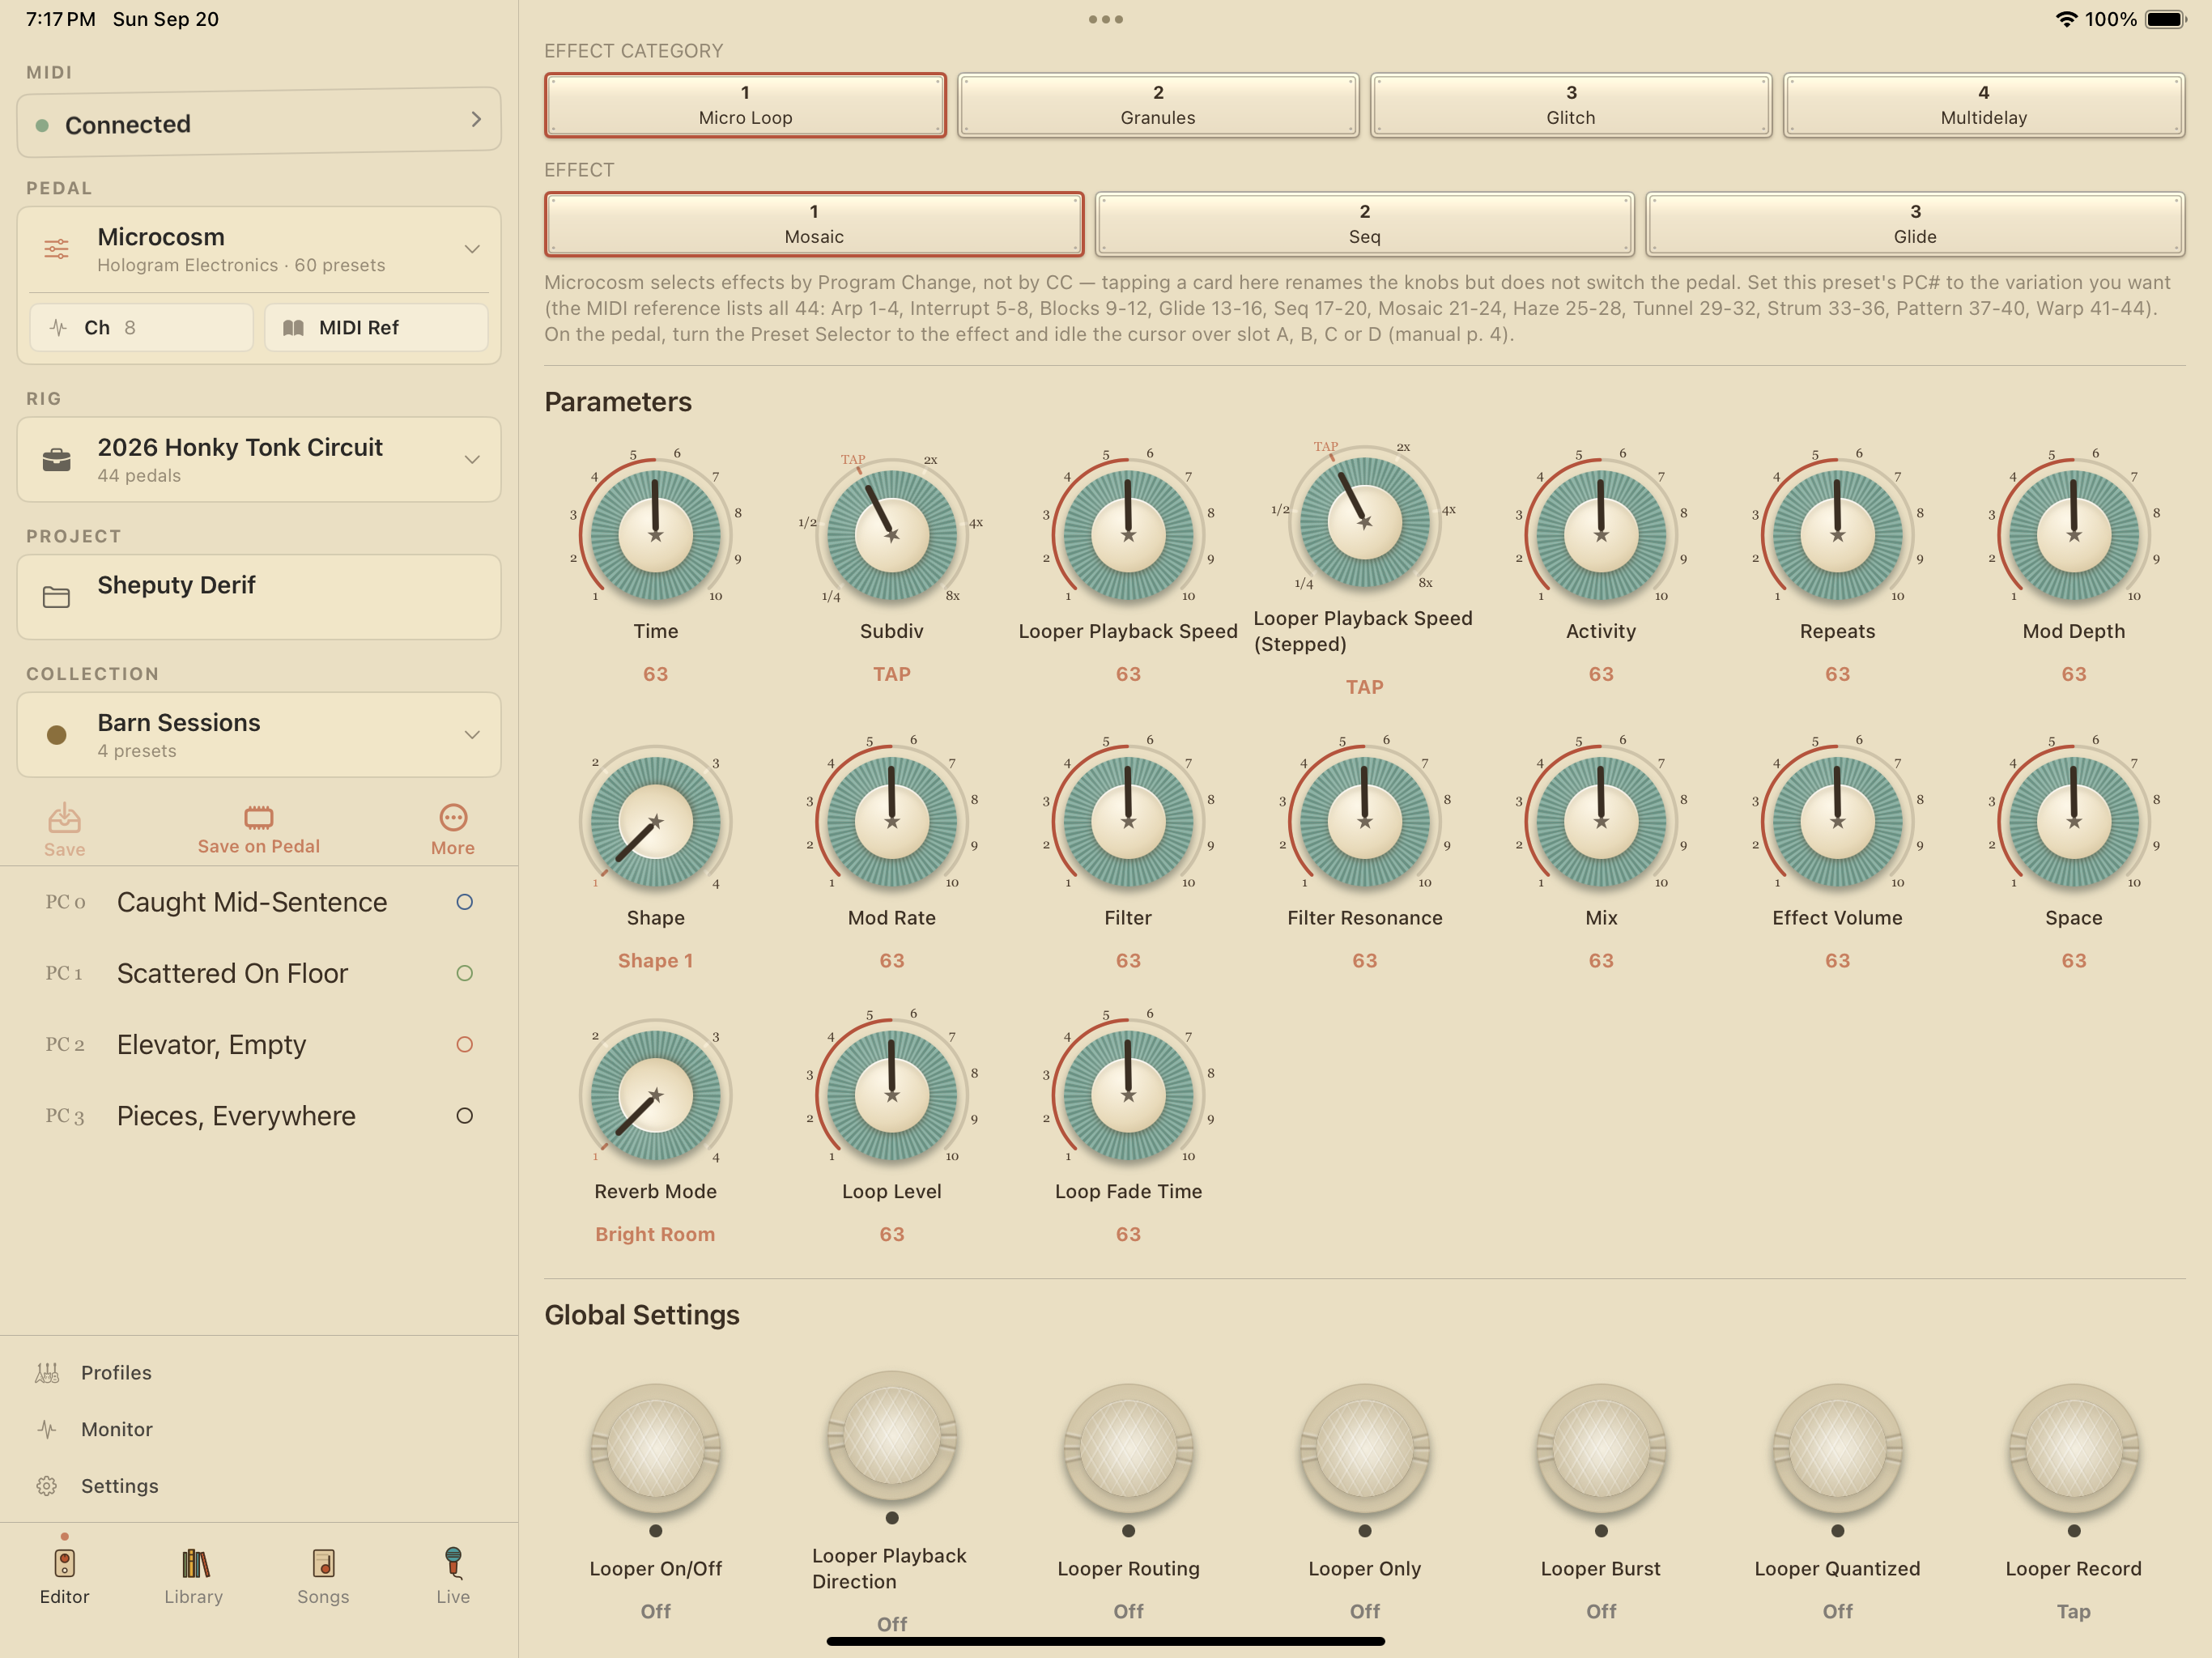Click the rig briefcase icon
The width and height of the screenshot is (2212, 1658).
pyautogui.click(x=57, y=460)
